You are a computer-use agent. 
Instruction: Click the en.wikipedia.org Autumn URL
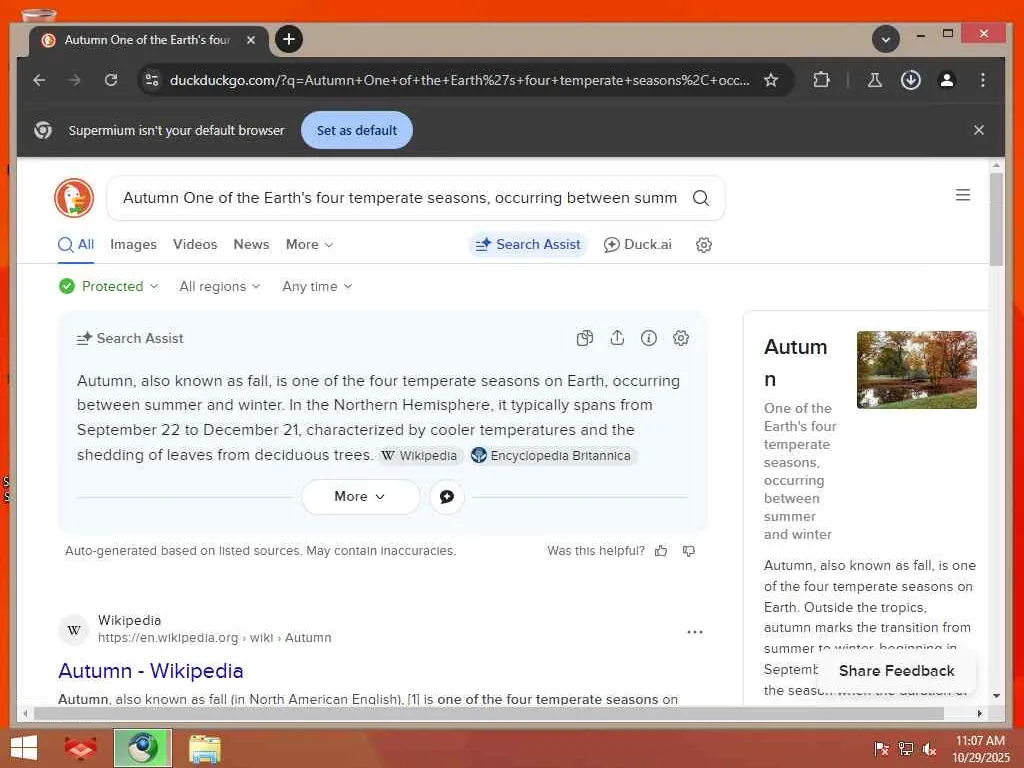tap(214, 637)
